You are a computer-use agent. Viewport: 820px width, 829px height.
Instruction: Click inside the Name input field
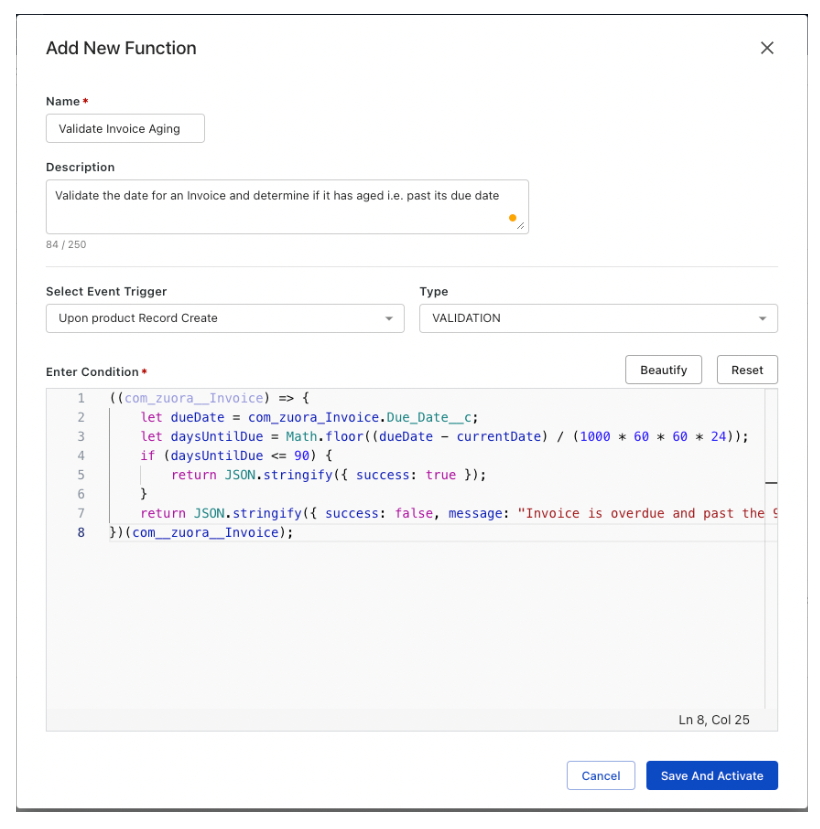pos(124,128)
